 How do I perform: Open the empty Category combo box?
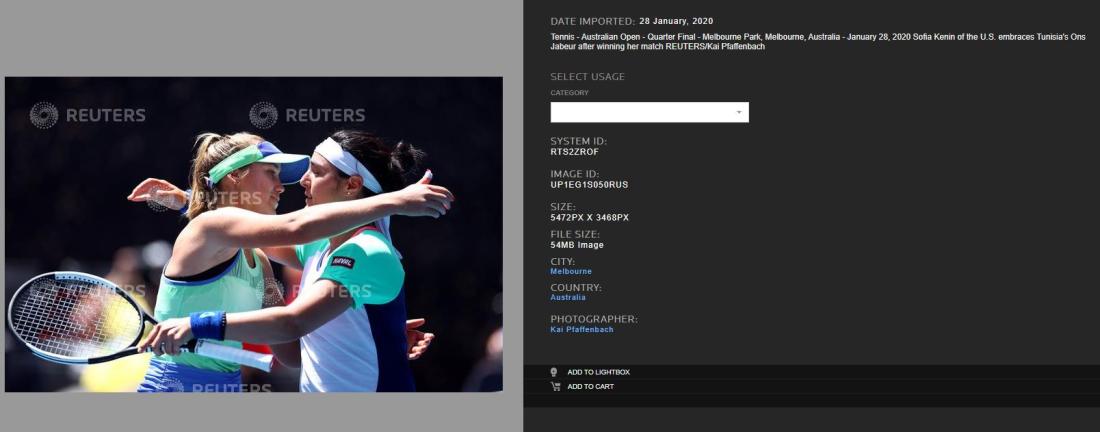click(650, 112)
